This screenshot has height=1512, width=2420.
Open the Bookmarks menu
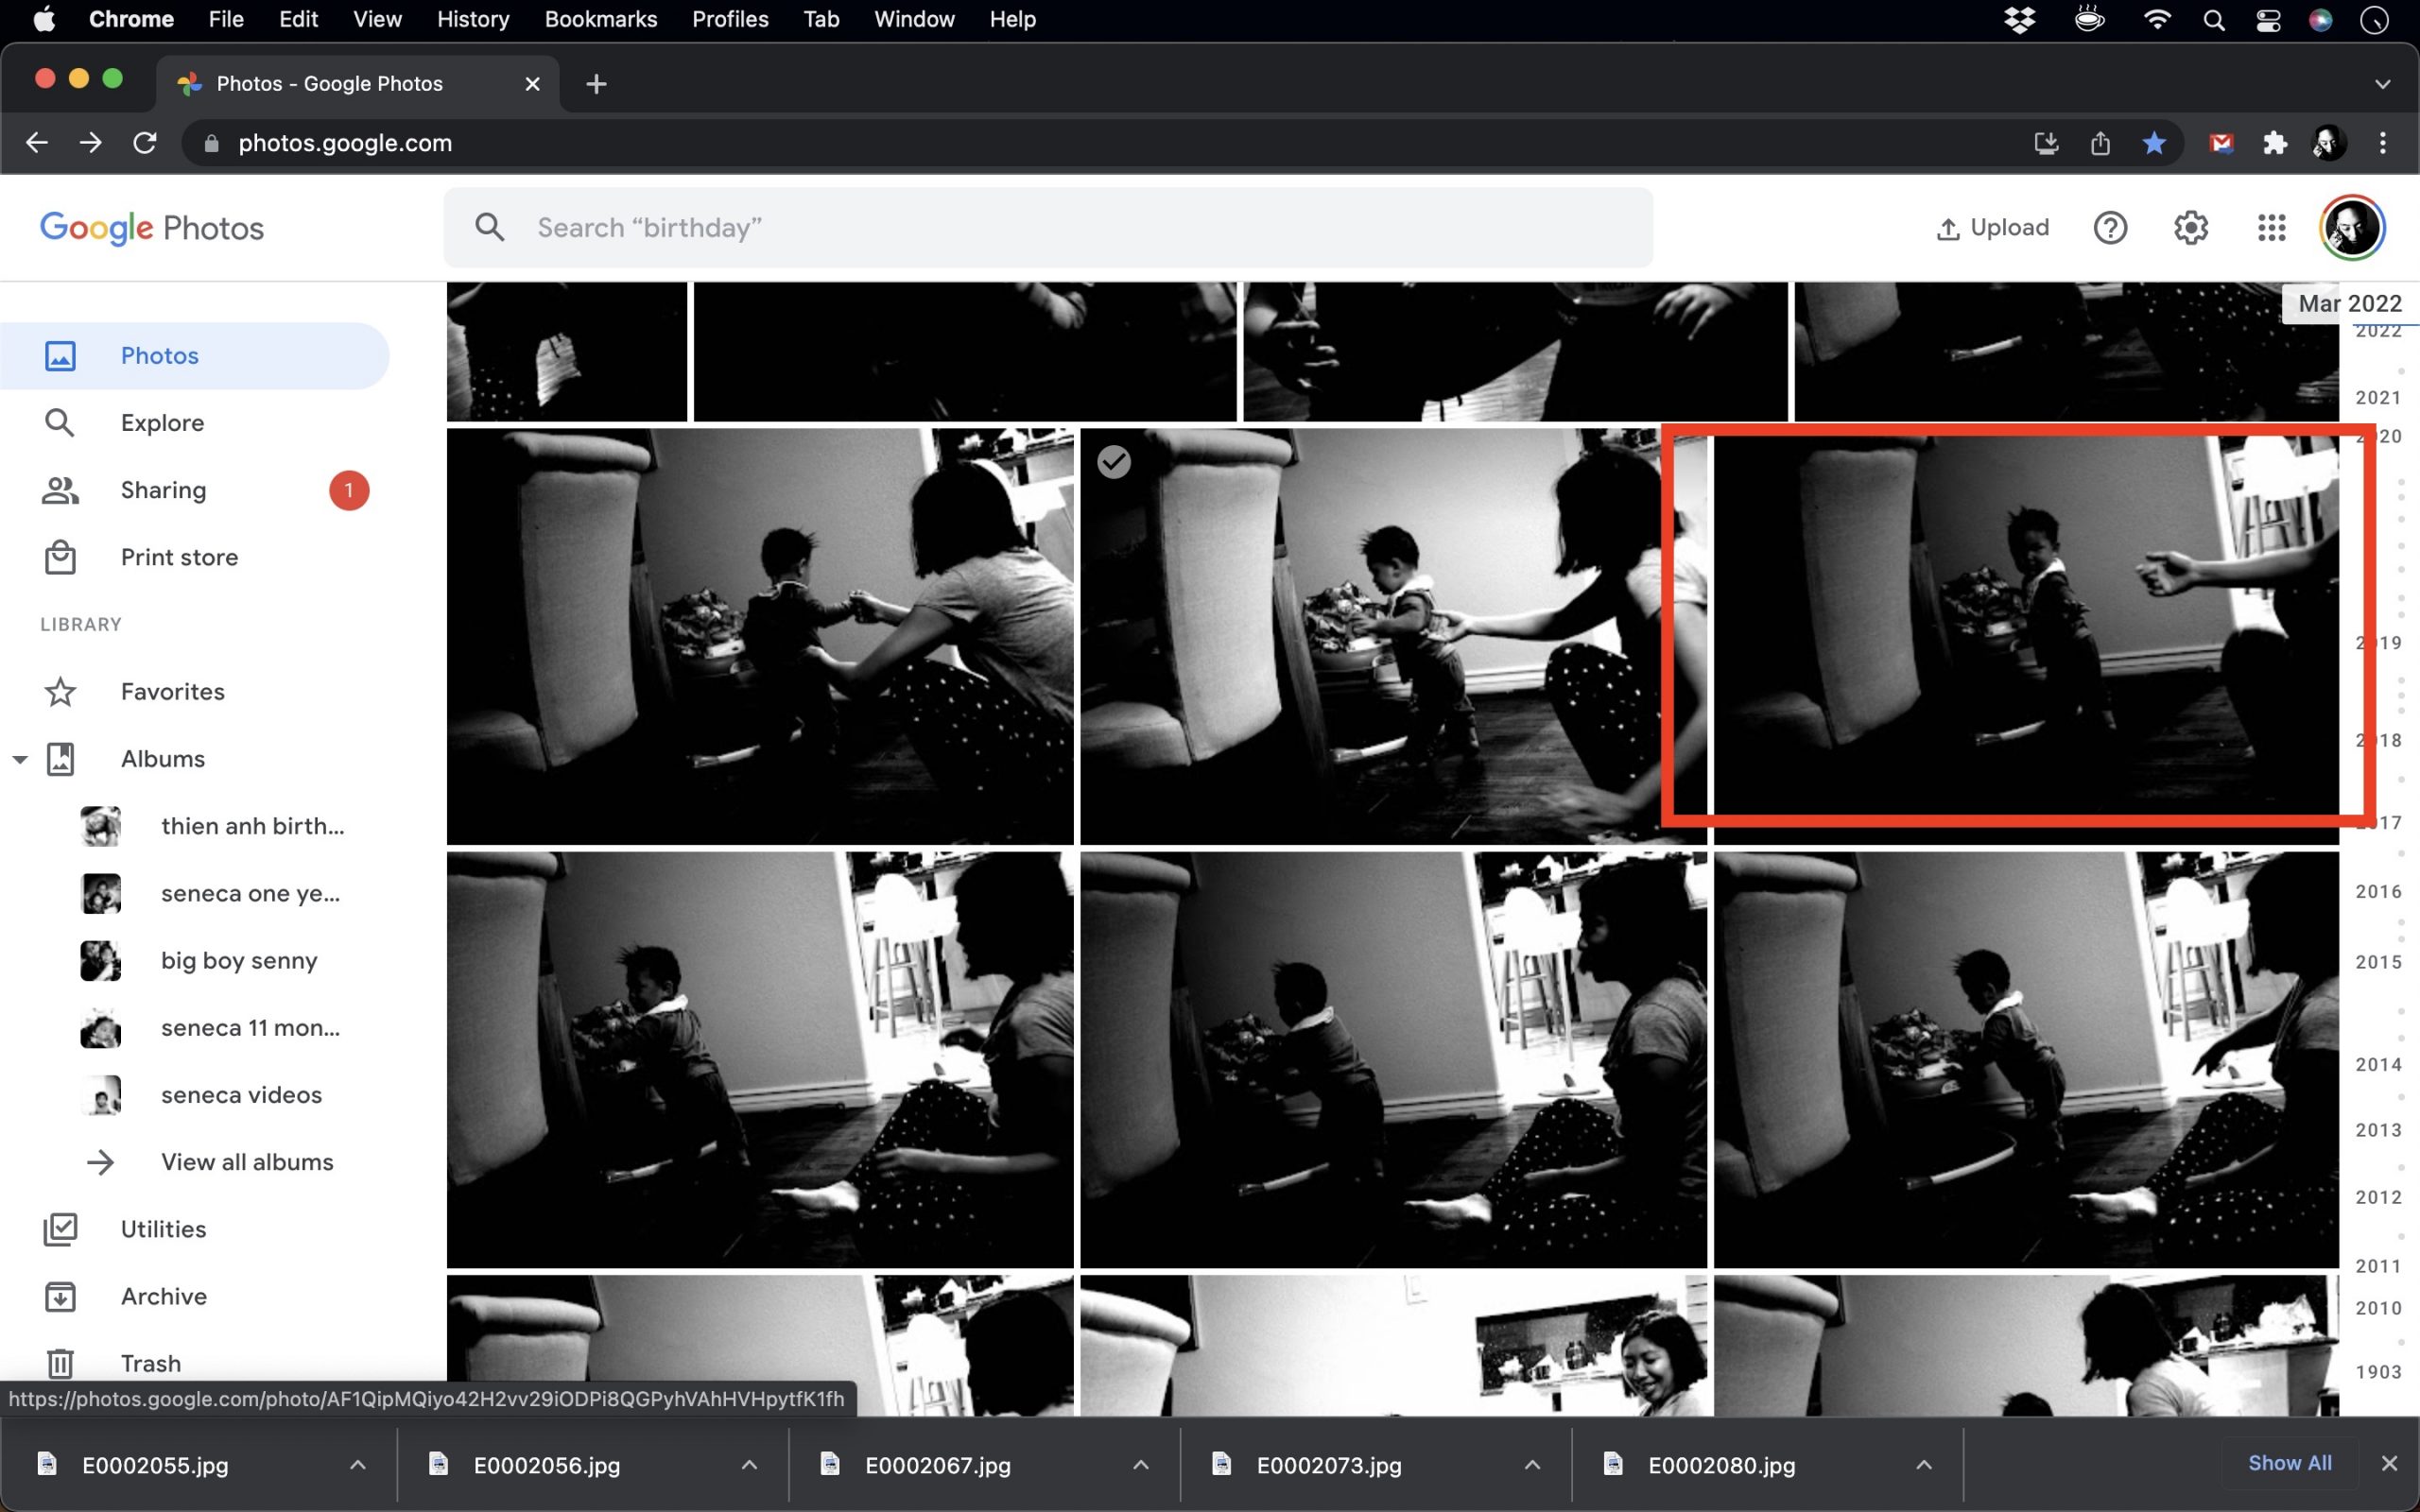[600, 19]
